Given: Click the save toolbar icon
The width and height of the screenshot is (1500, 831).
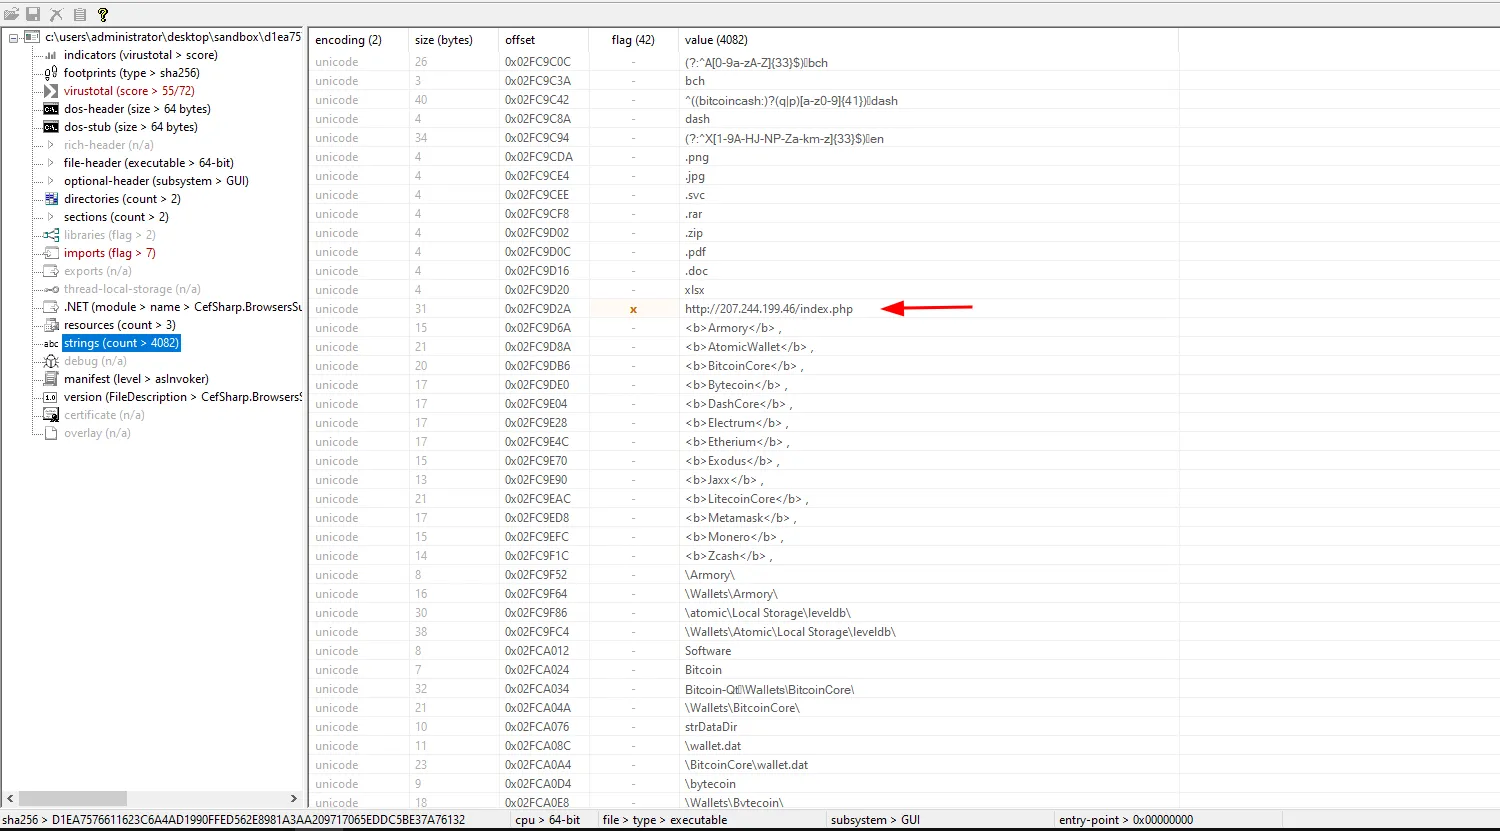Looking at the screenshot, I should 33,14.
